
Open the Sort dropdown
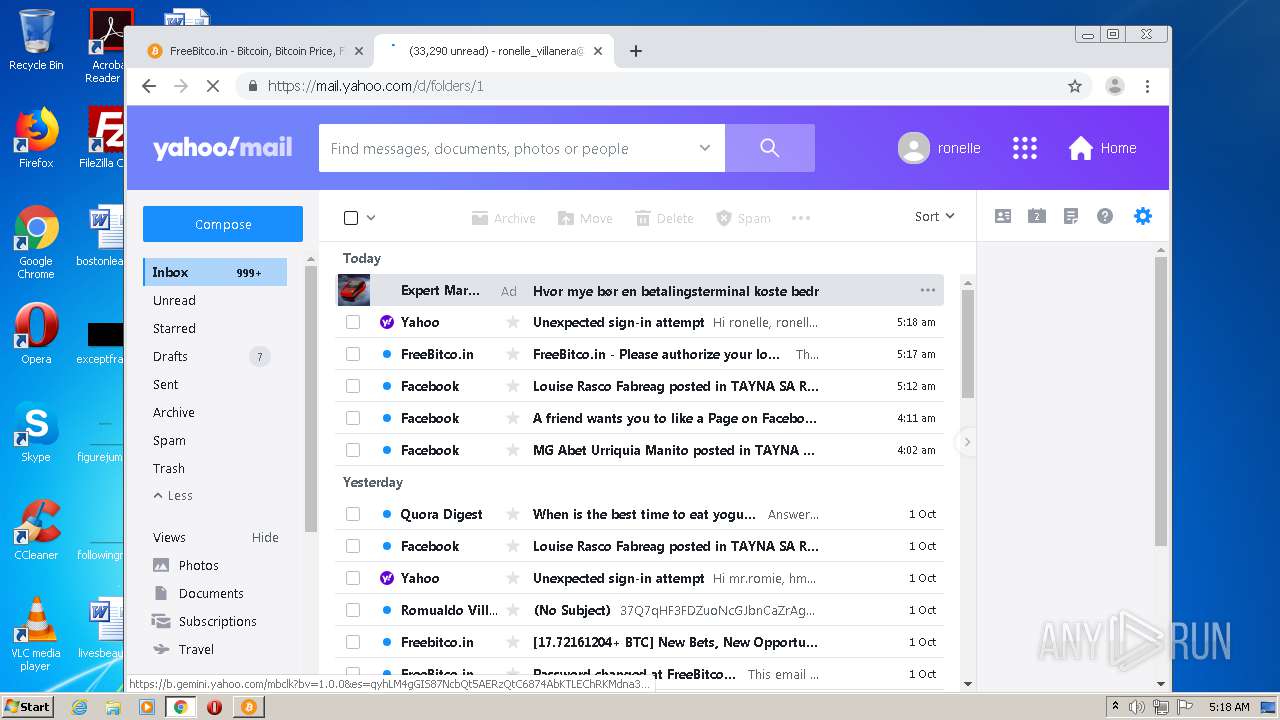click(x=934, y=216)
